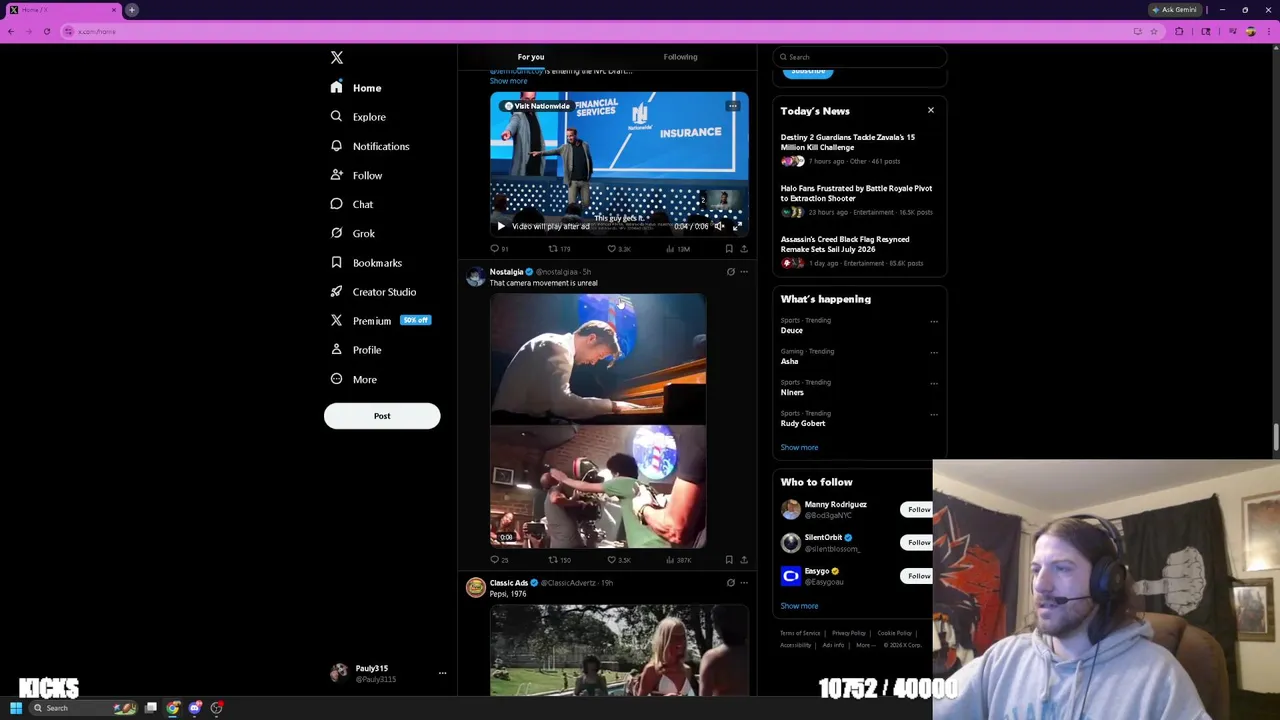The image size is (1280, 720).
Task: Make the Nationwide video fullscreen
Action: pyautogui.click(x=737, y=226)
